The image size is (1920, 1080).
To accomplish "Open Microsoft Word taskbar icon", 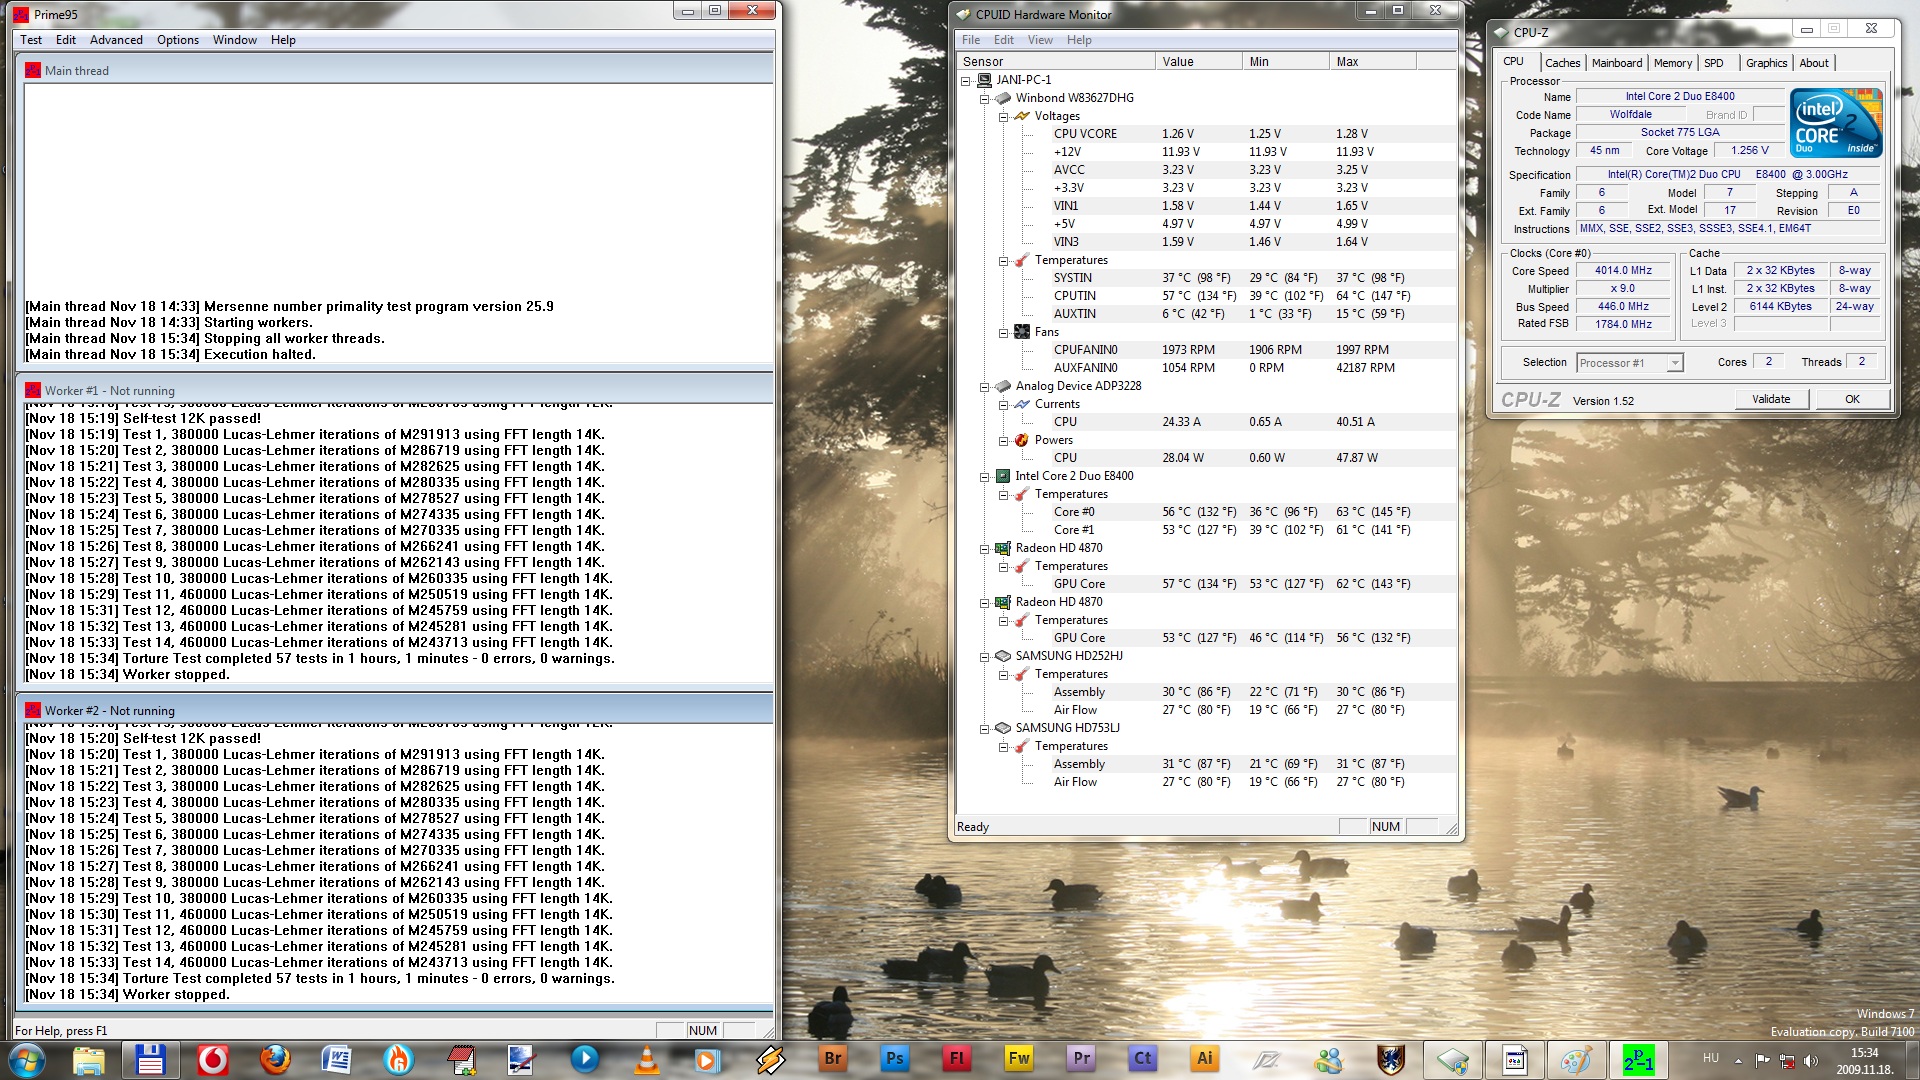I will pyautogui.click(x=336, y=1059).
